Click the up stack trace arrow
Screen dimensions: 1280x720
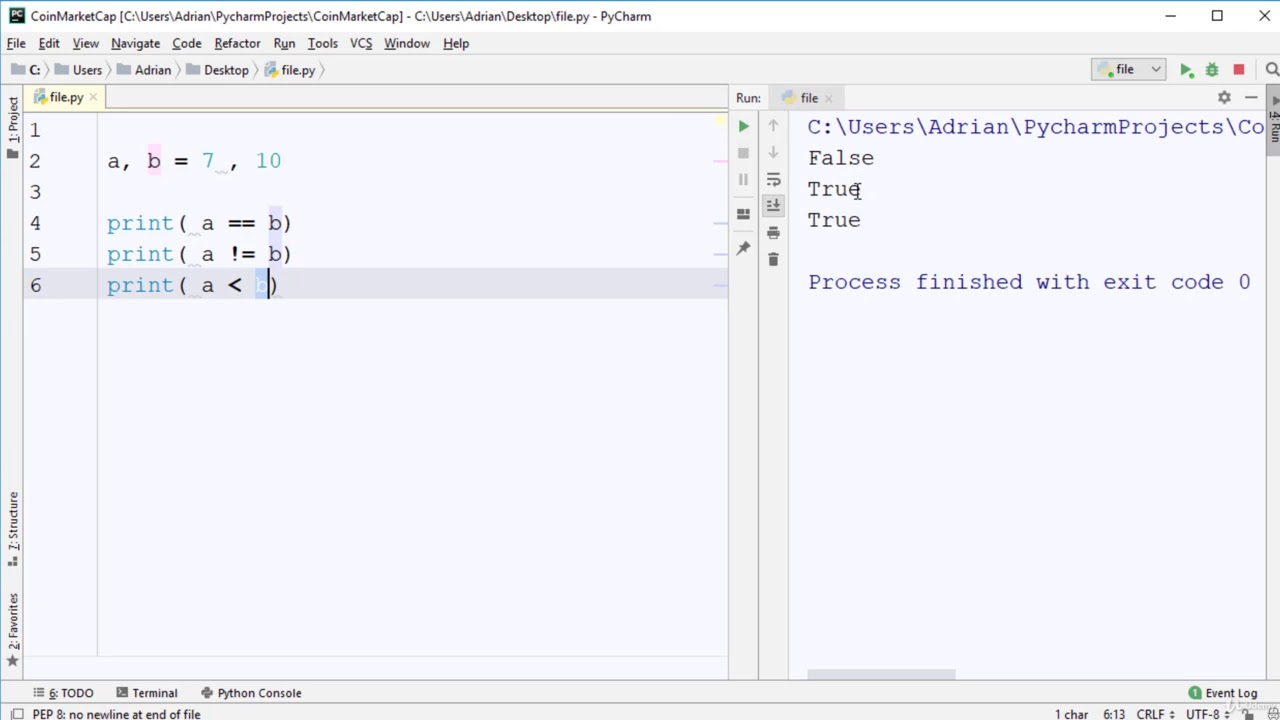coord(773,126)
